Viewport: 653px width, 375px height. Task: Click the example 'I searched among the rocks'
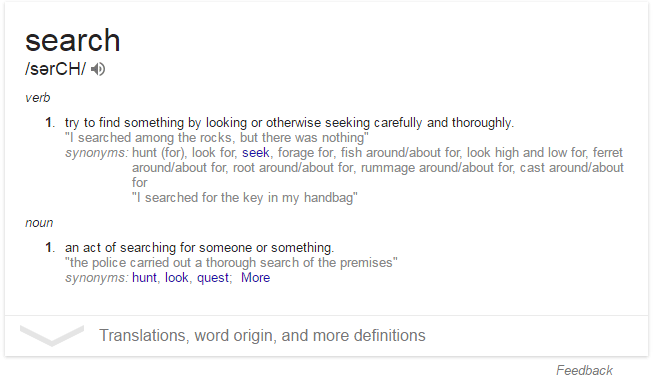point(217,138)
